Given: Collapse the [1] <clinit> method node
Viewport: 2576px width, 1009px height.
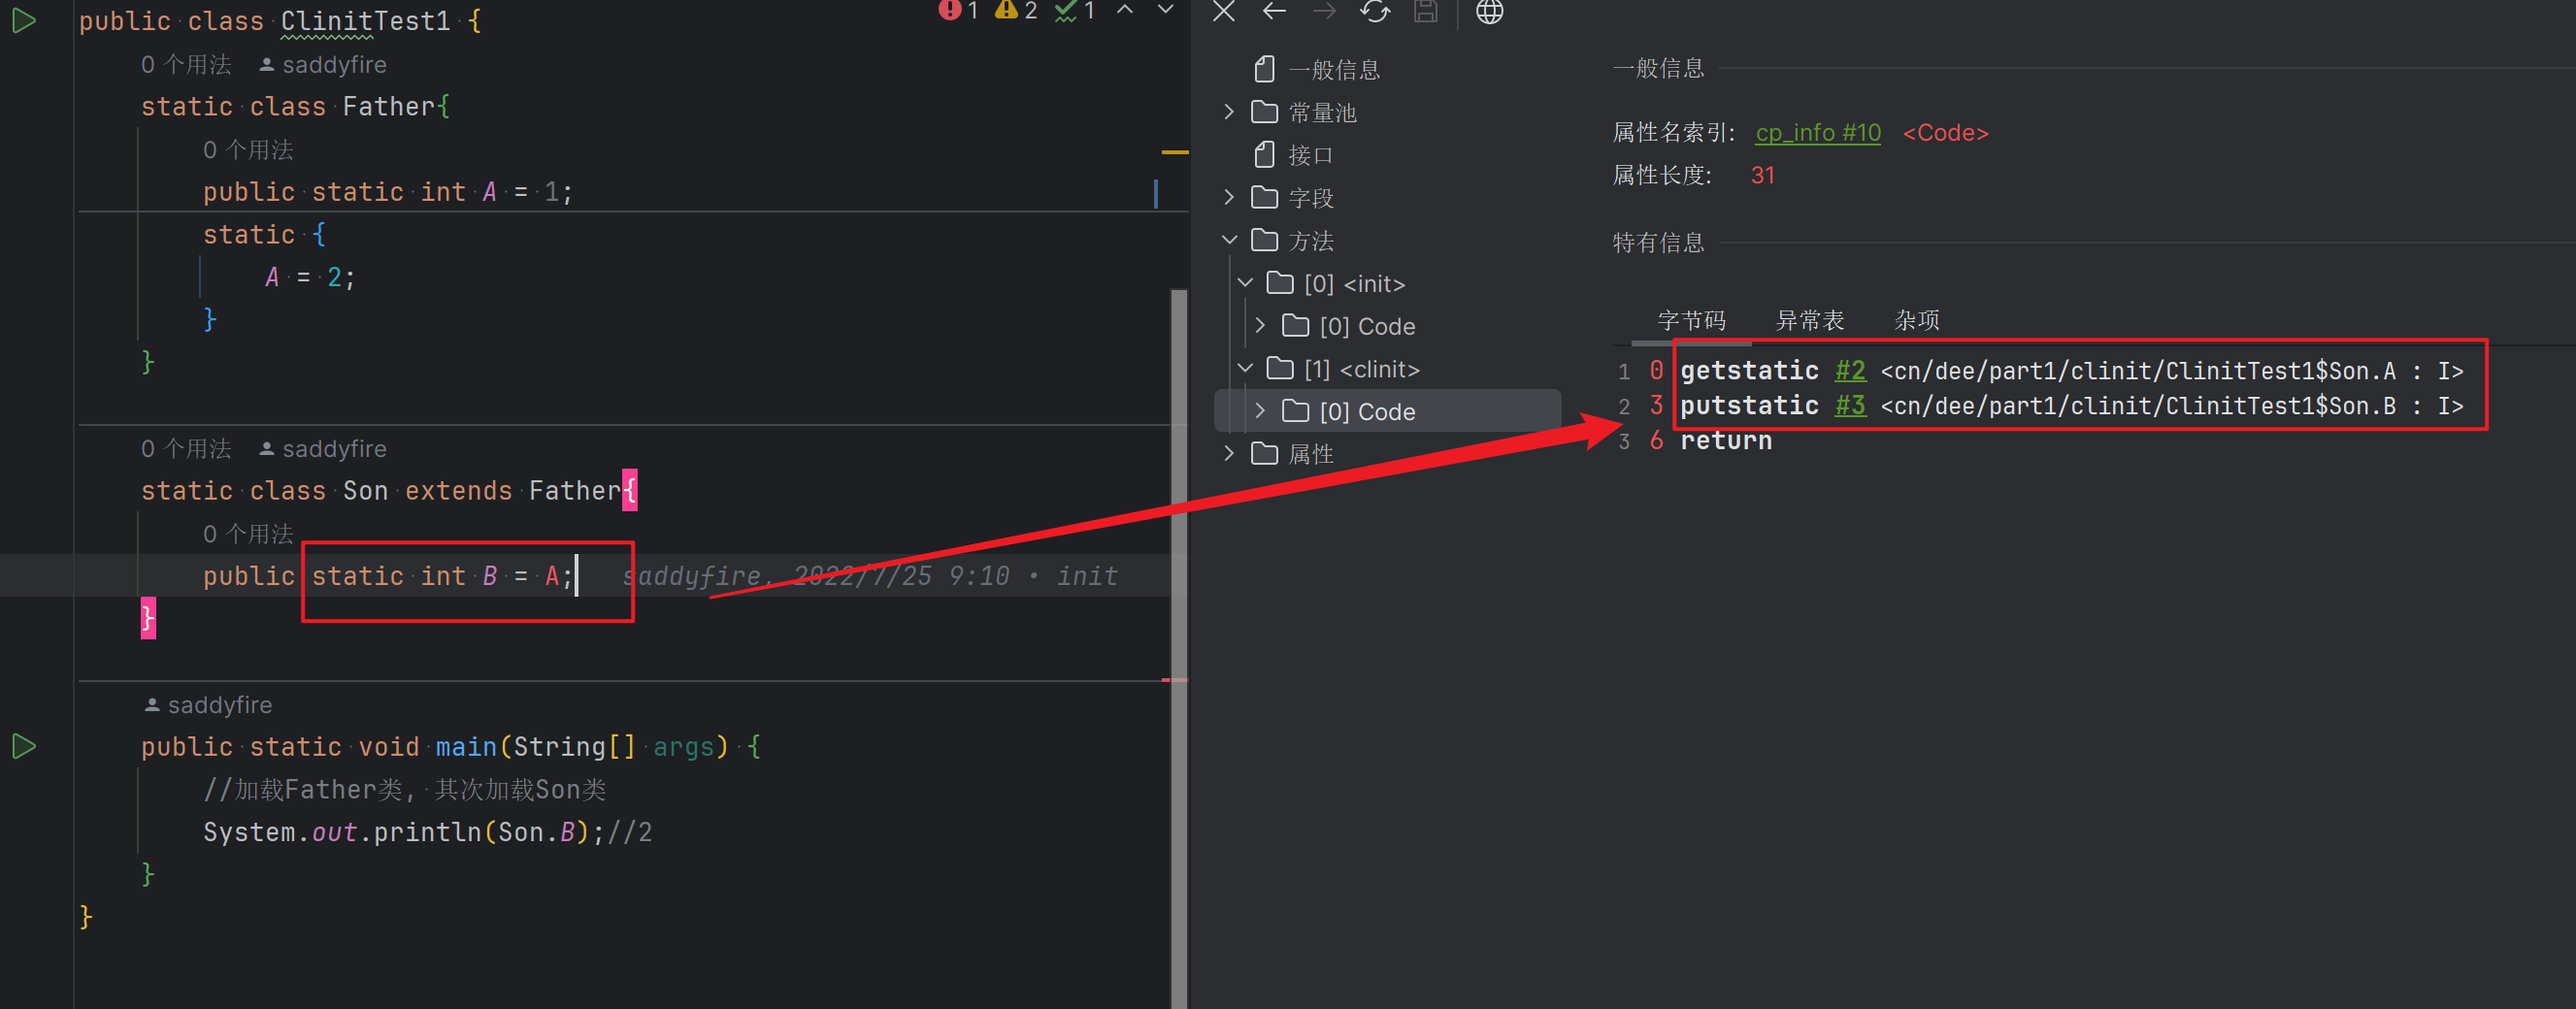Looking at the screenshot, I should (x=1245, y=369).
